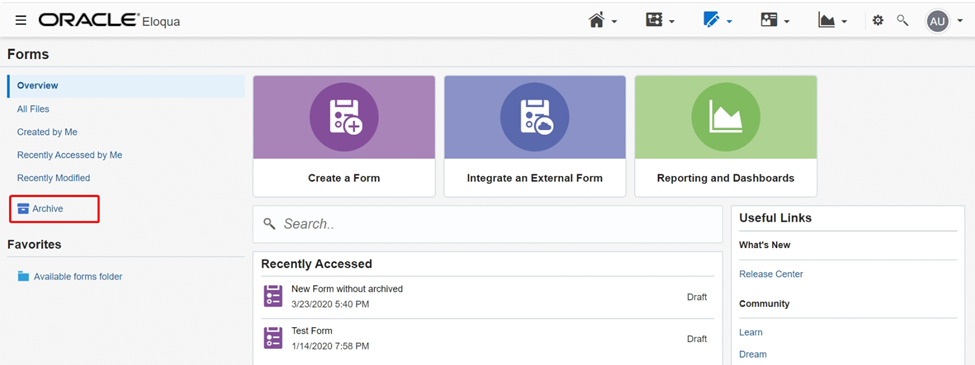975x365 pixels.
Task: Click form icon for Test Form
Action: 273,338
